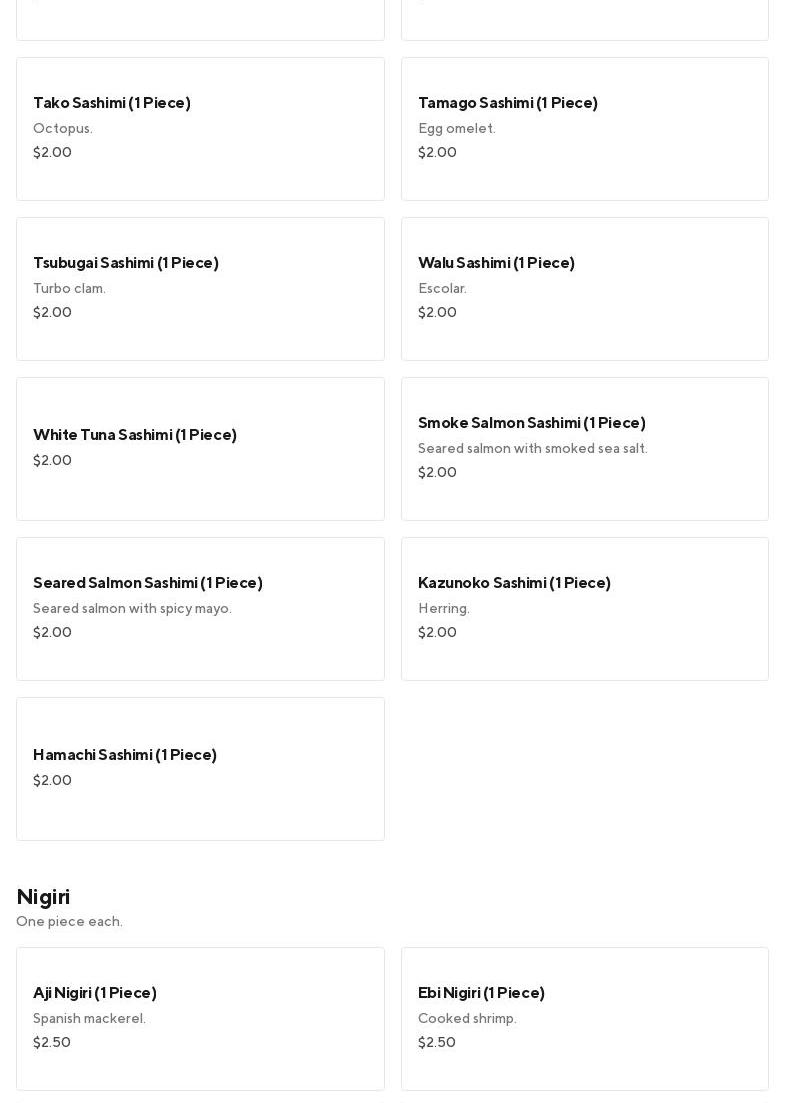
Task: Click the $2.50 price under Ebi Nigiri
Action: click(x=437, y=1043)
